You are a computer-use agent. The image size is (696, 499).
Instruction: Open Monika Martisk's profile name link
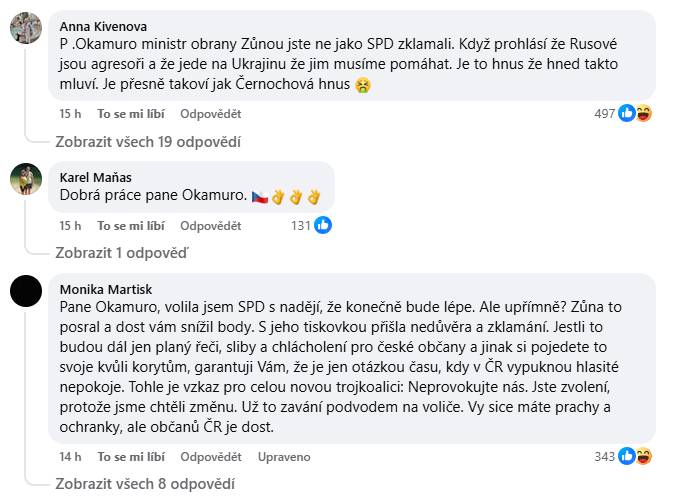pos(106,289)
